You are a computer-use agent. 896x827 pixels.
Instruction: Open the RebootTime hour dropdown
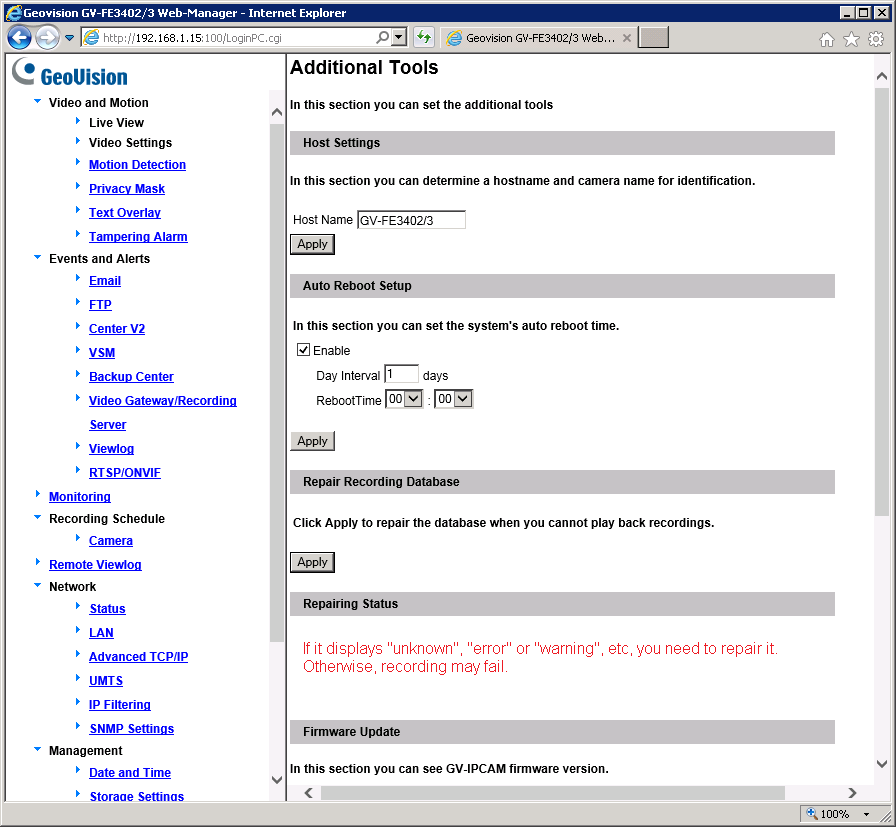coord(405,399)
